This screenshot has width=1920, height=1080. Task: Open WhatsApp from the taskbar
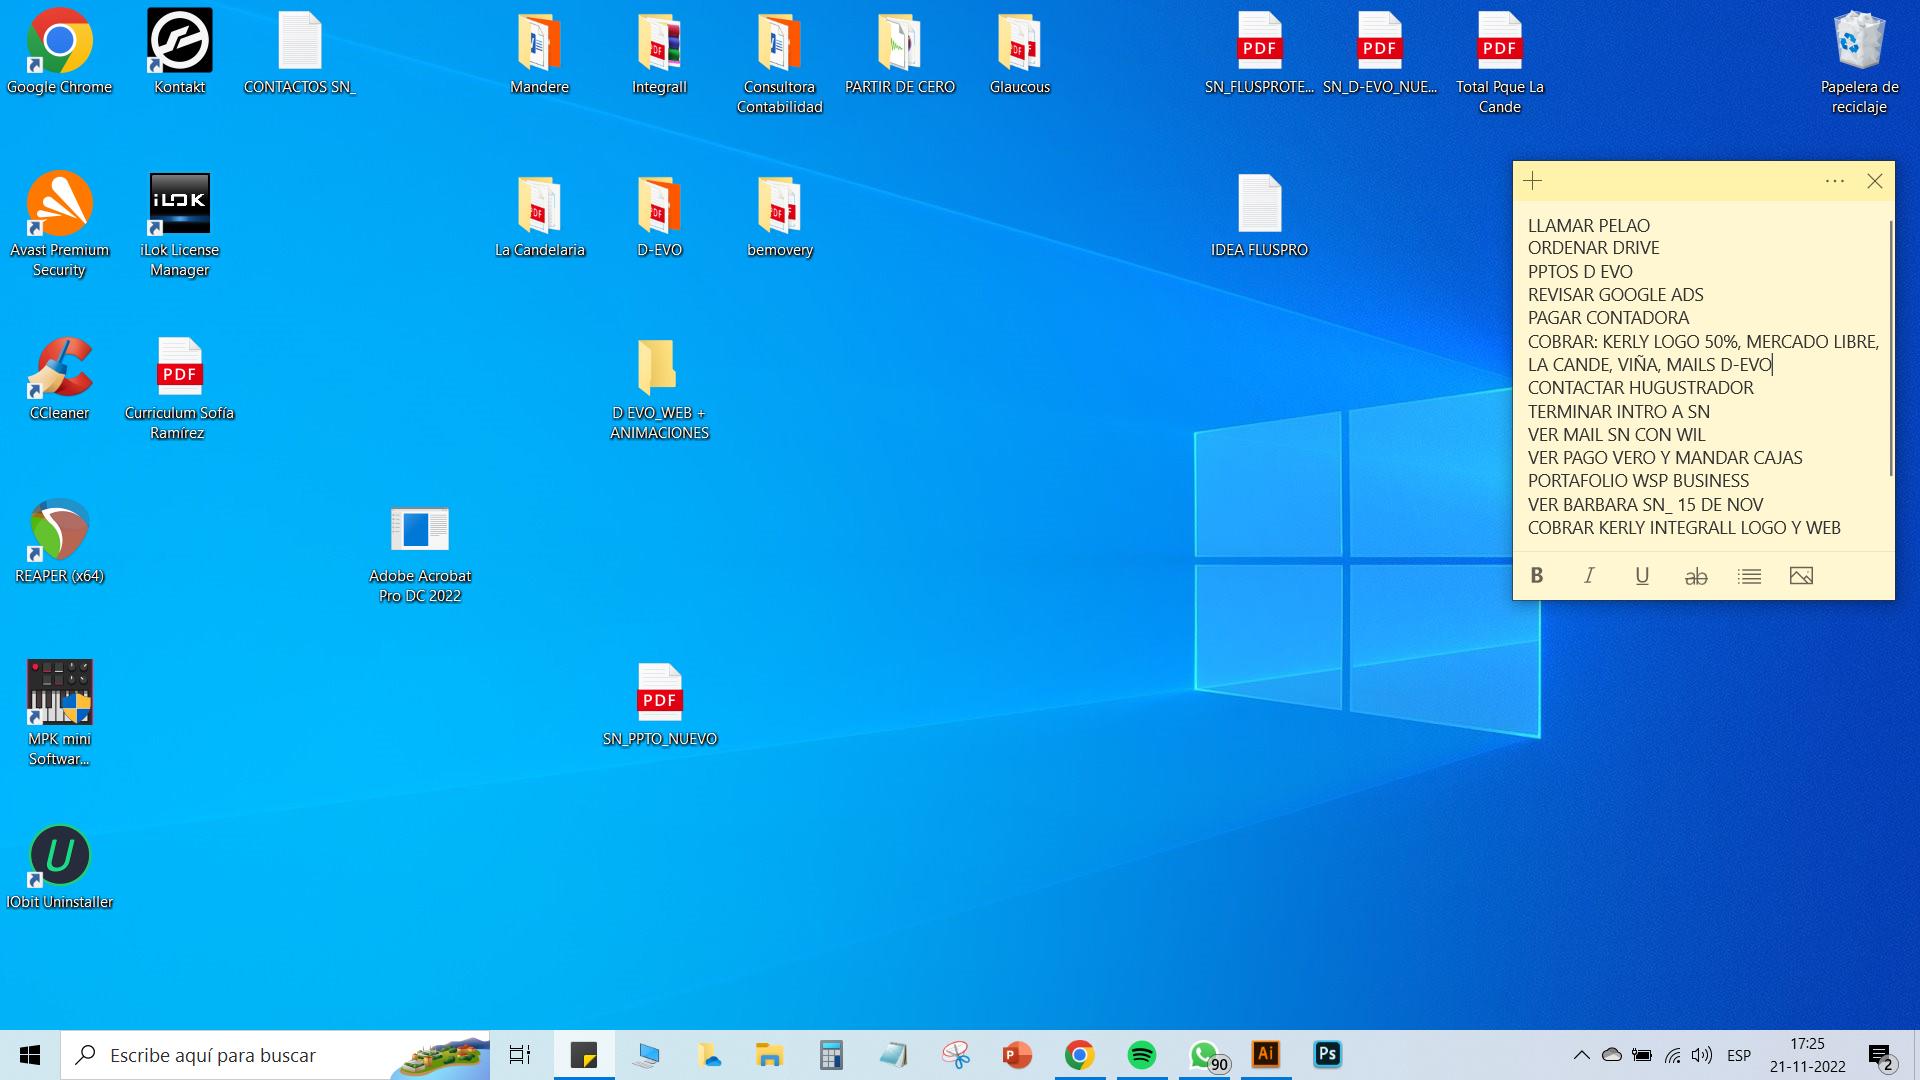[1204, 1055]
